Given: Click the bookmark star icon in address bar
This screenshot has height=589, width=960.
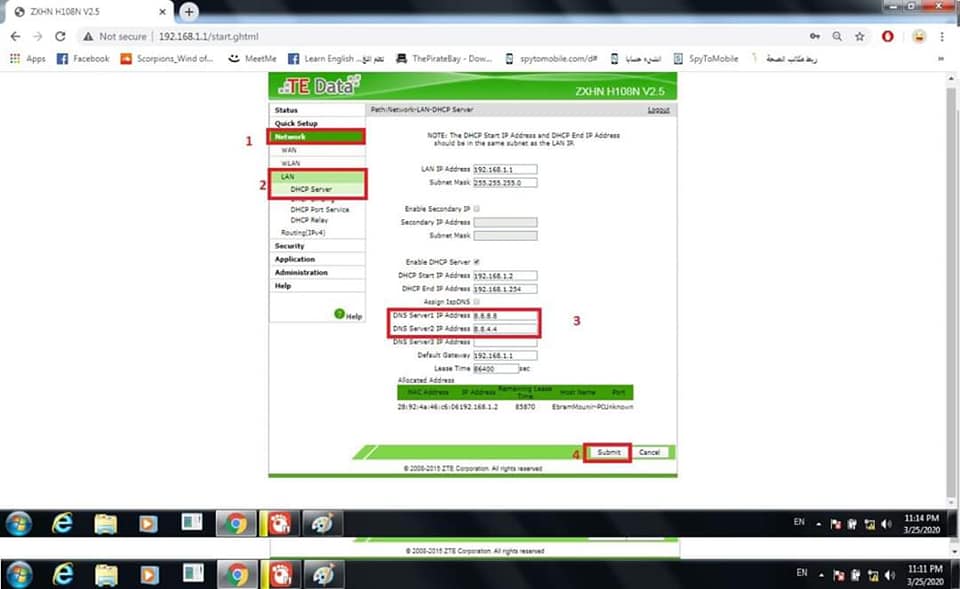Looking at the screenshot, I should [x=859, y=36].
